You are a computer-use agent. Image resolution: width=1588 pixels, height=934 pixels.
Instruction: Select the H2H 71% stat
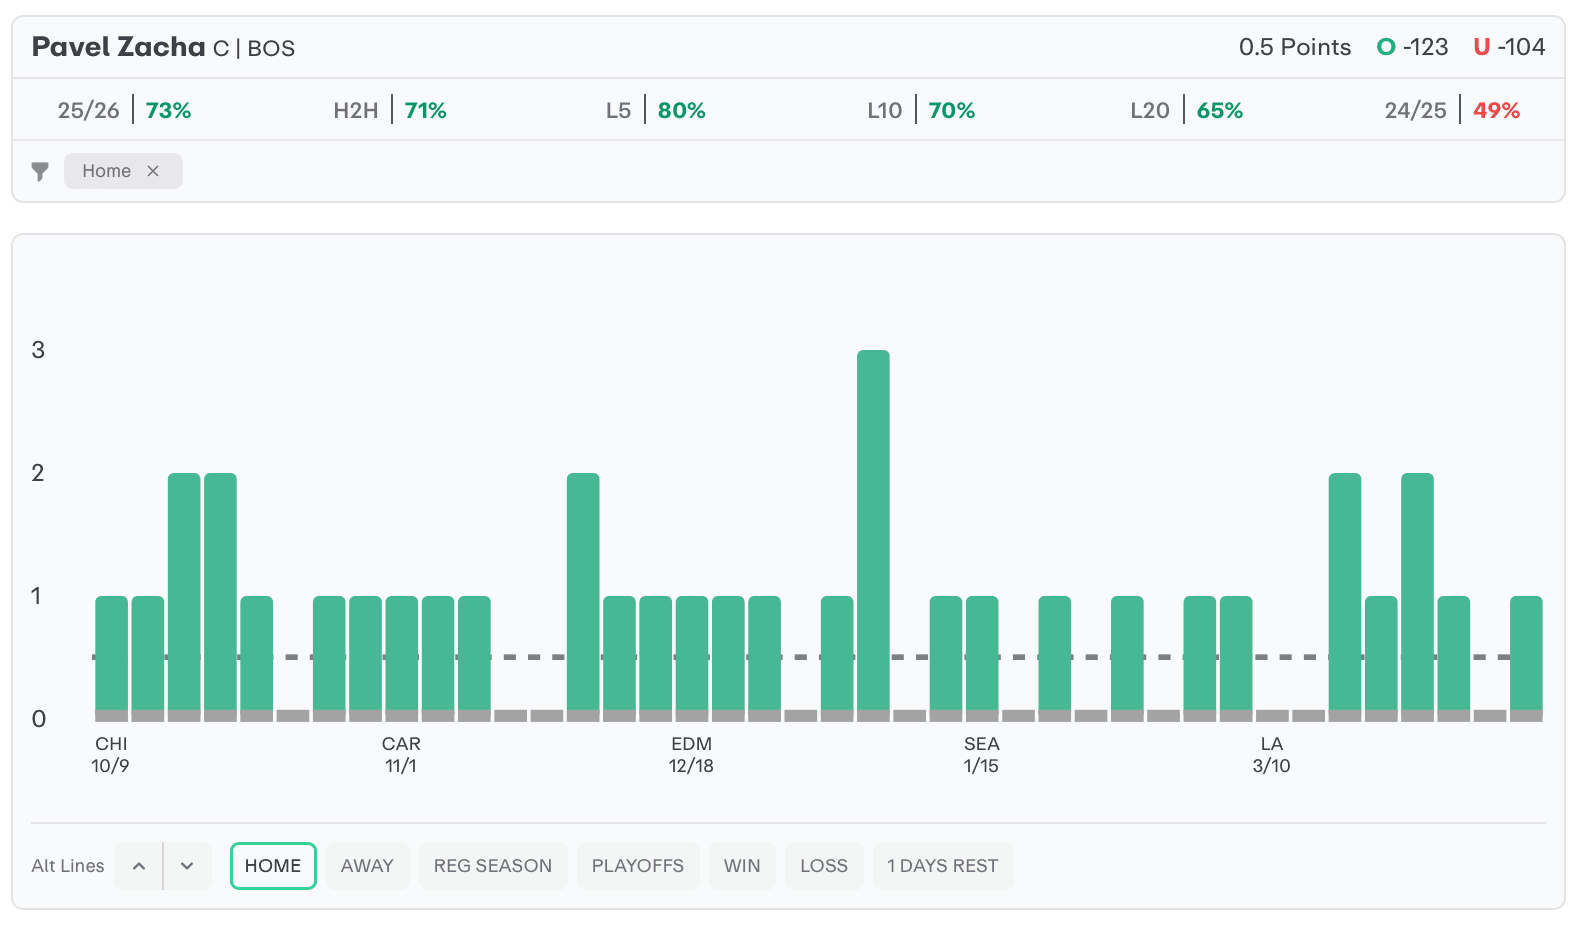390,110
